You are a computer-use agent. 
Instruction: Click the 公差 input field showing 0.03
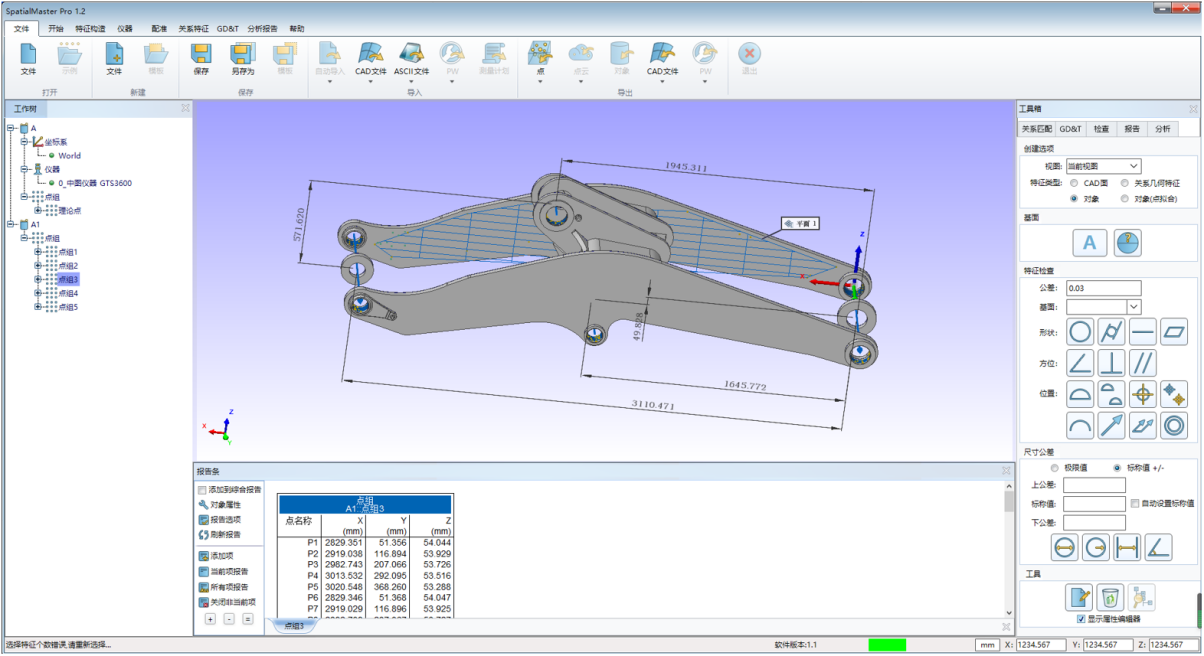pos(1103,289)
